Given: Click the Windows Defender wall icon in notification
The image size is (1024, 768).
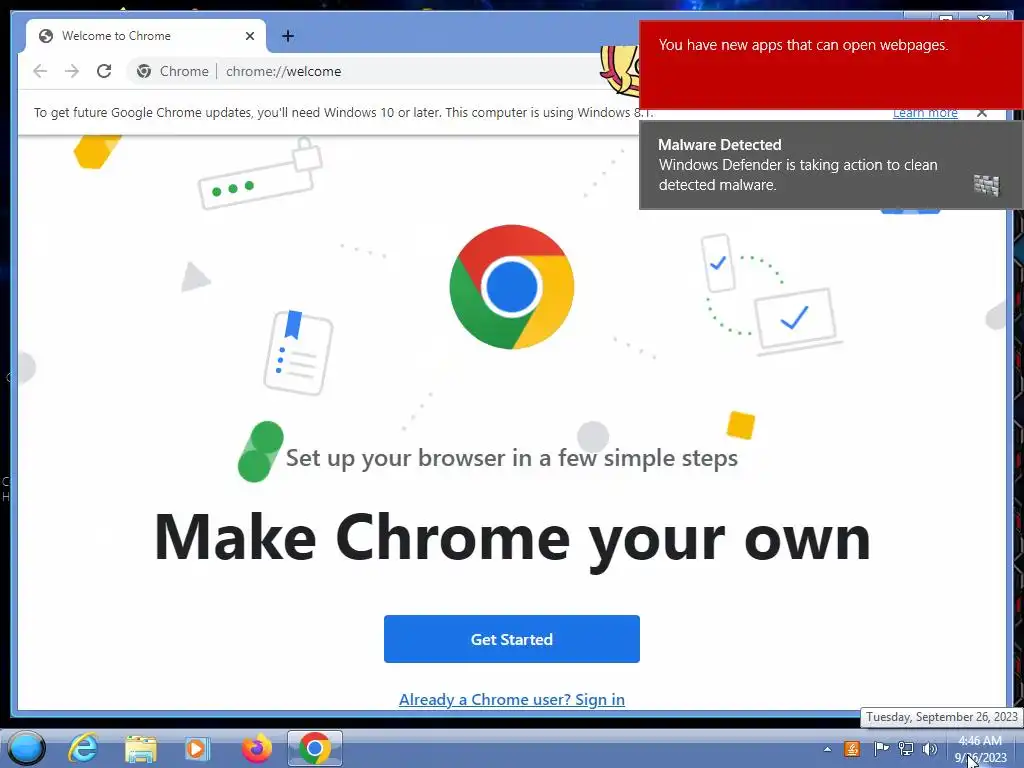Looking at the screenshot, I should pos(986,185).
